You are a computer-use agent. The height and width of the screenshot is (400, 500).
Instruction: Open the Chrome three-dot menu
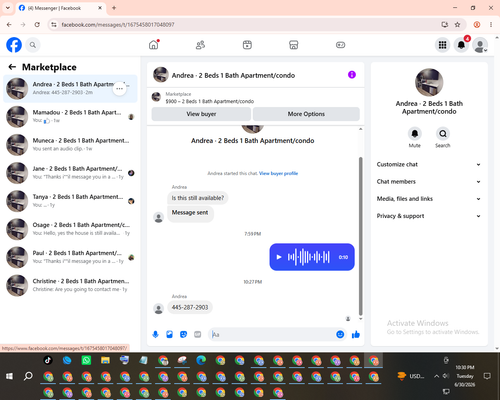tap(491, 25)
